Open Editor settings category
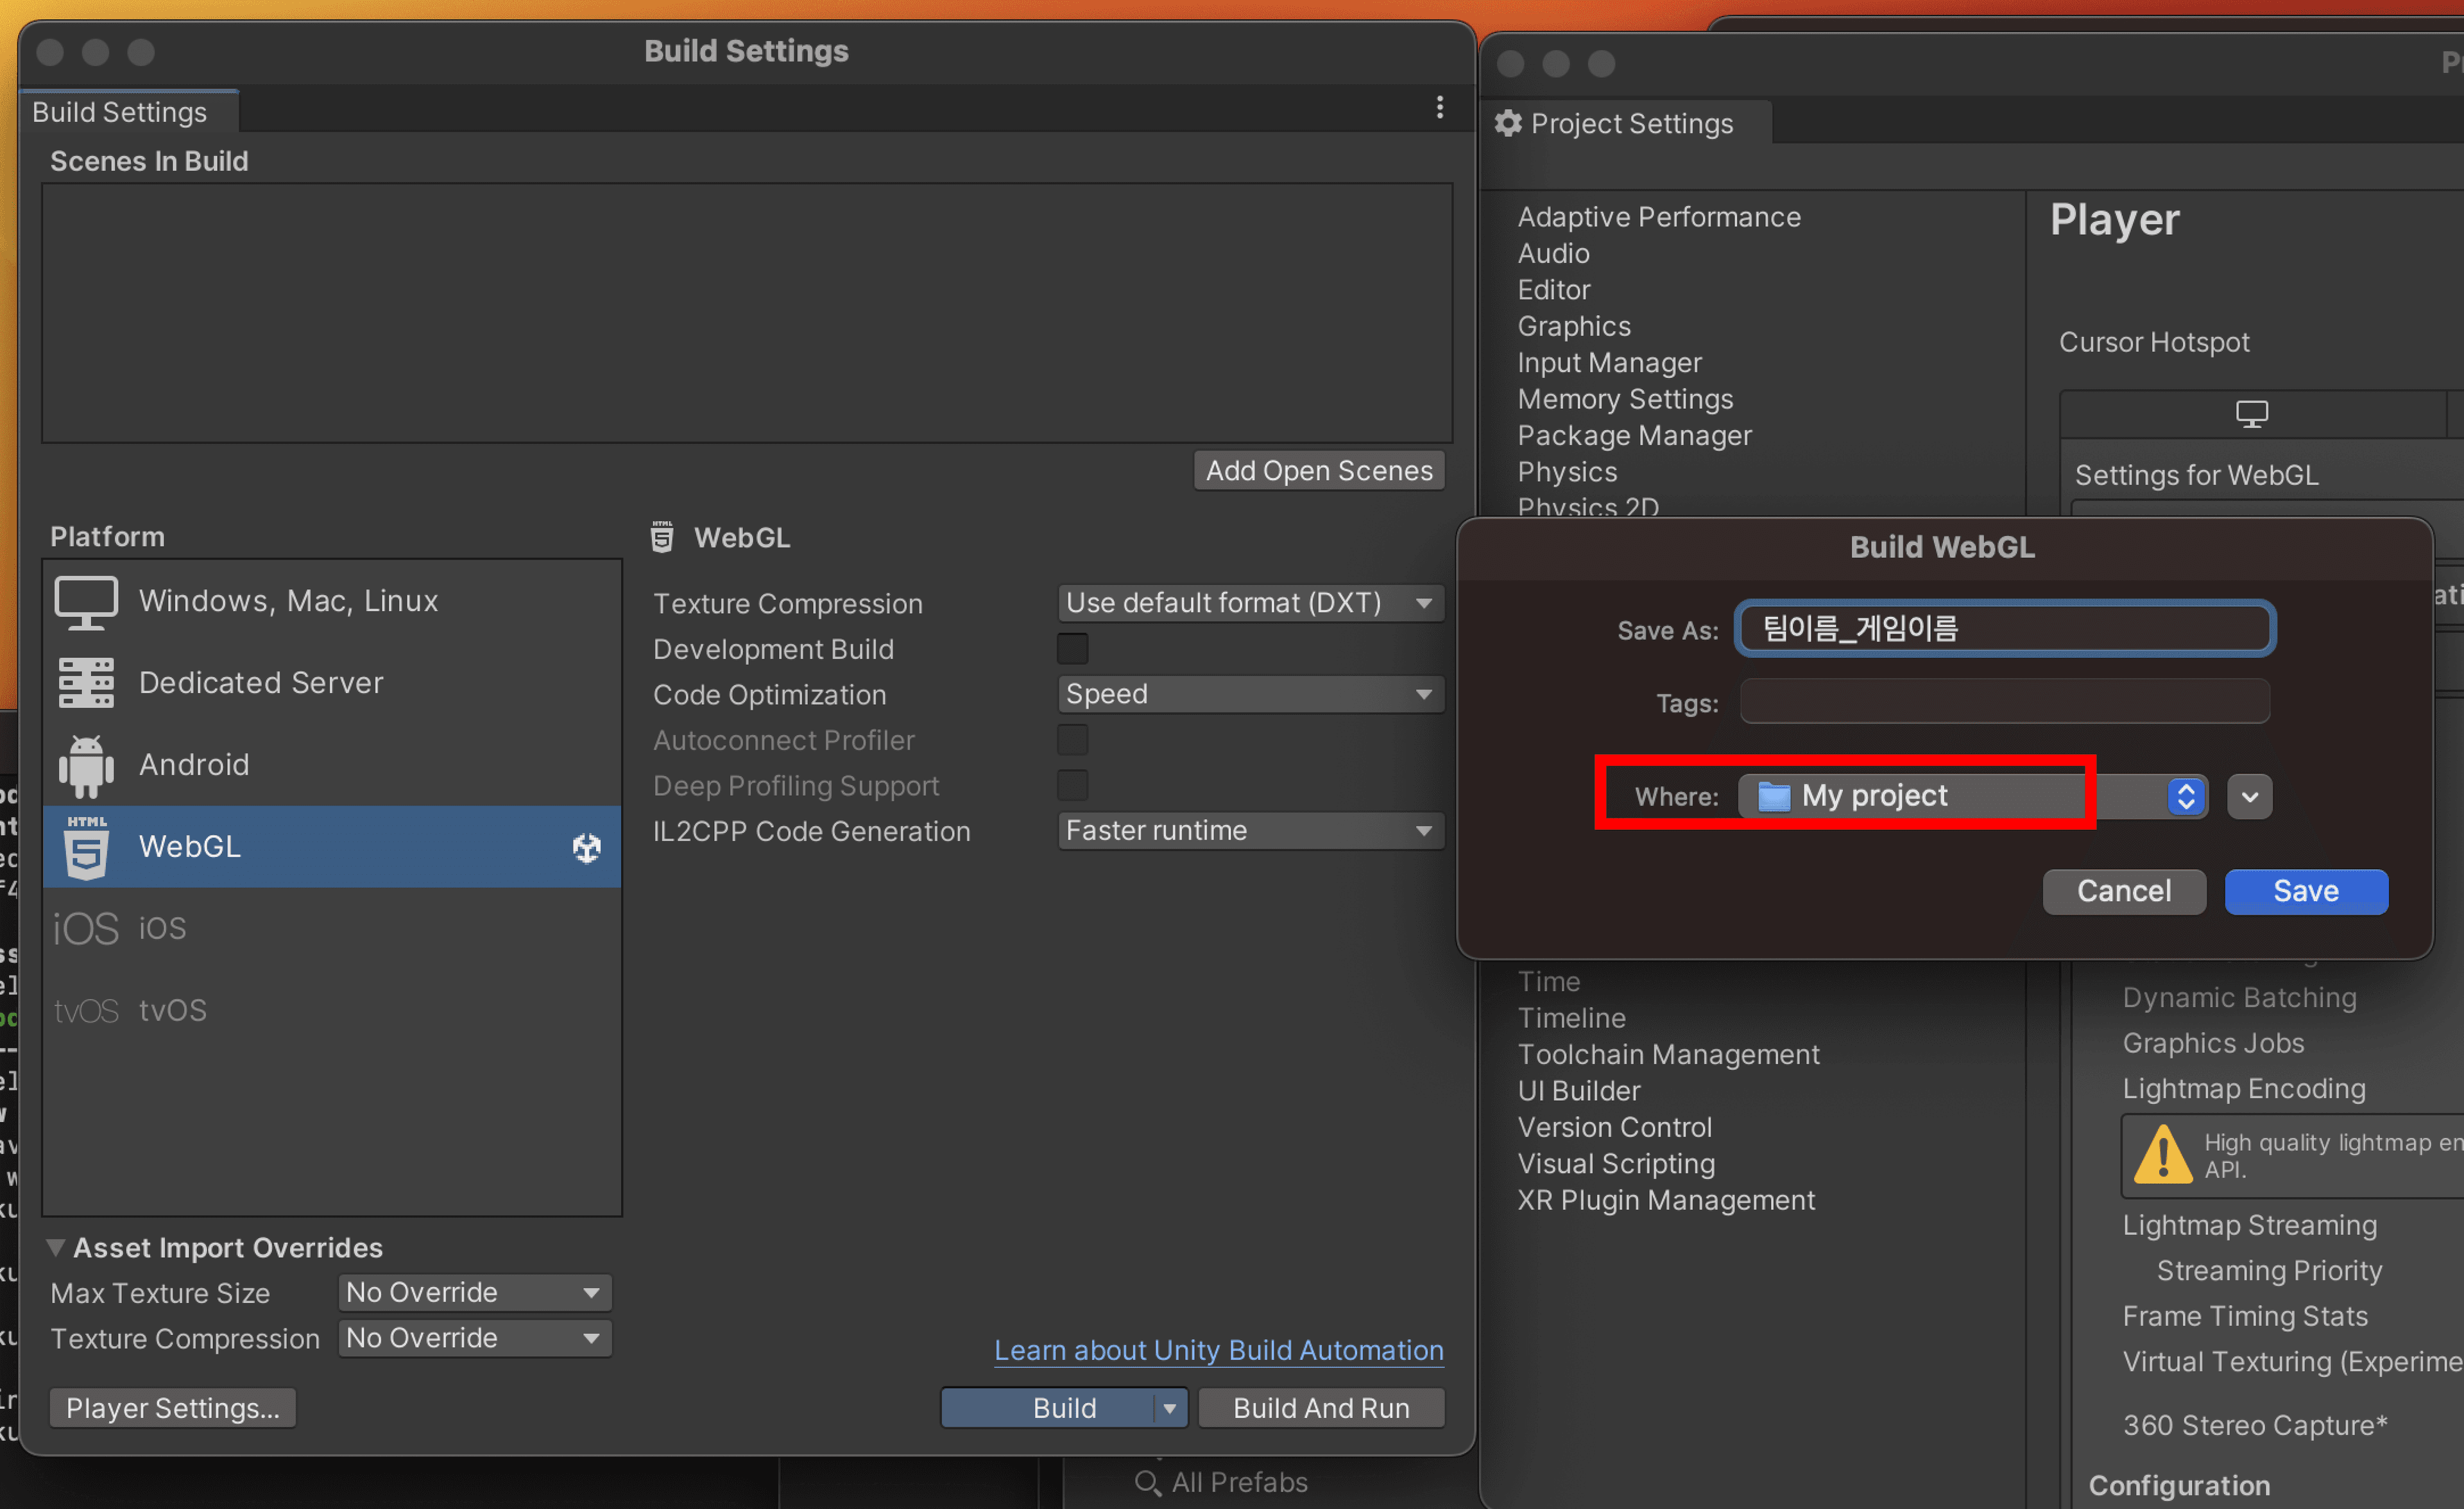Image resolution: width=2464 pixels, height=1509 pixels. pos(1553,290)
